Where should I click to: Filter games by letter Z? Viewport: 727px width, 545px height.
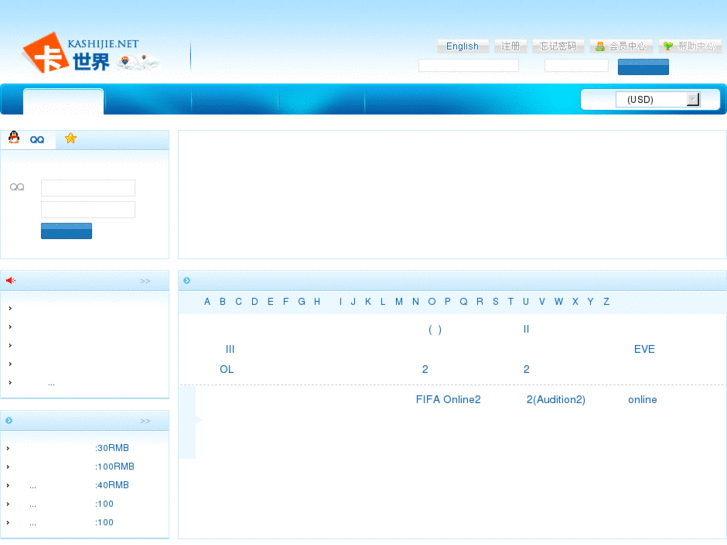pyautogui.click(x=606, y=301)
